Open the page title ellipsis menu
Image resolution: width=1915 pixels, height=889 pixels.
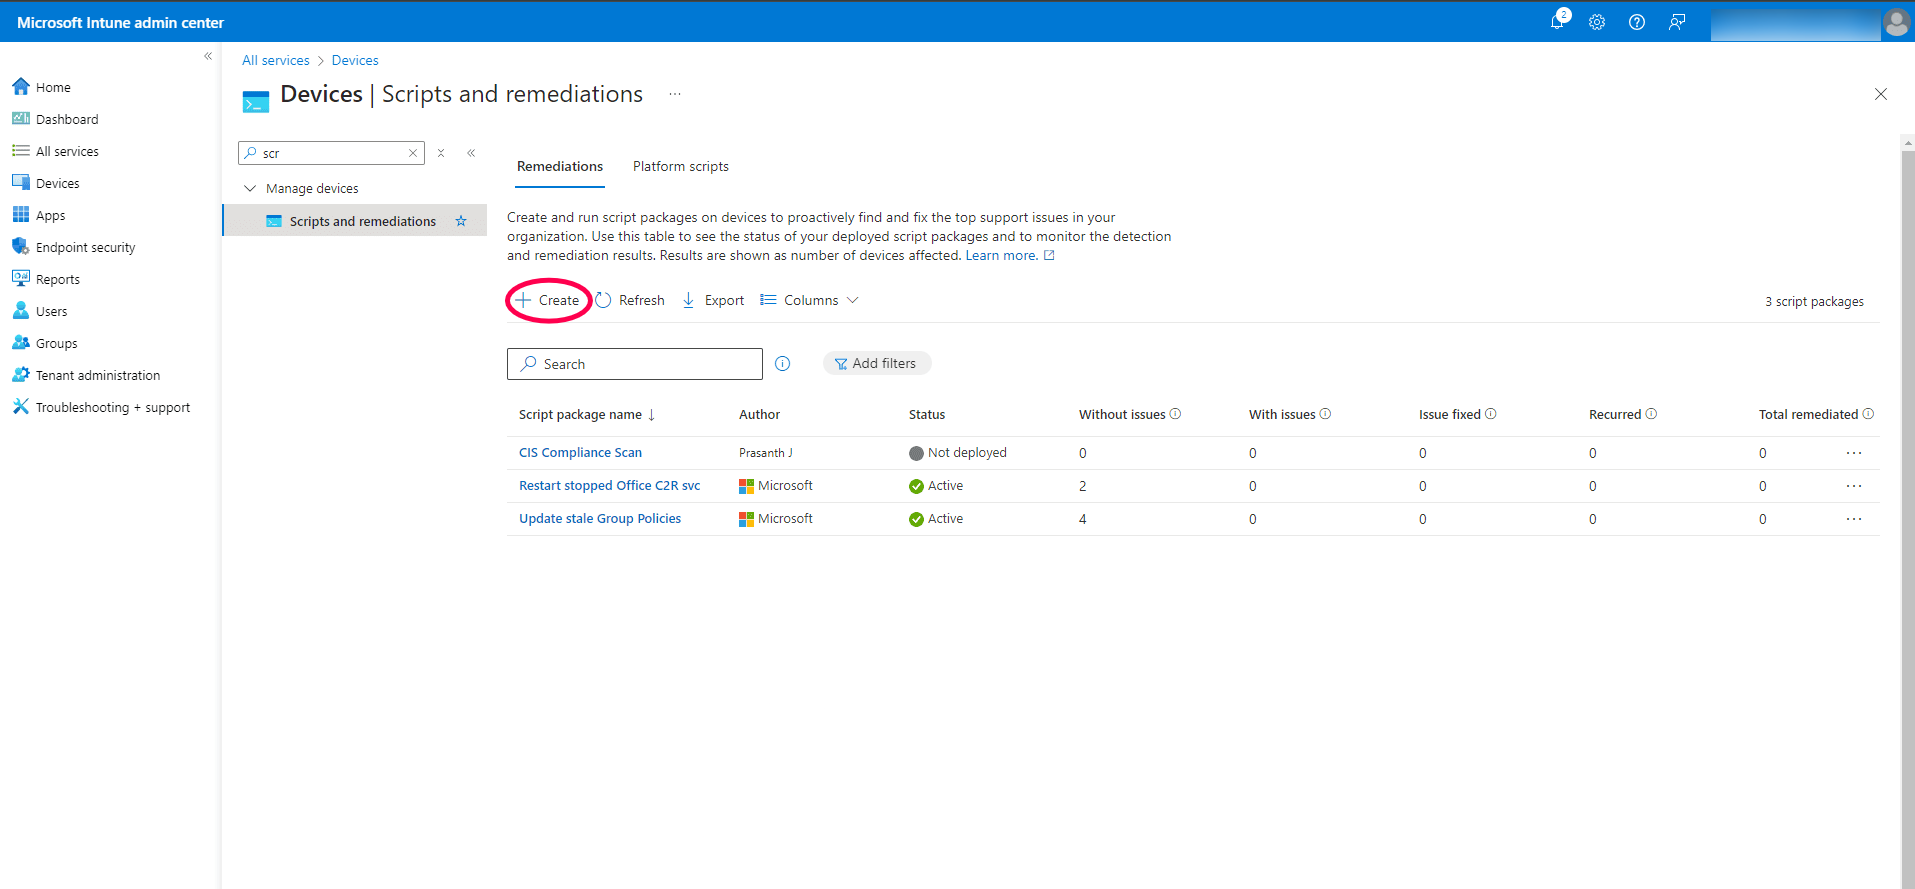pos(675,94)
